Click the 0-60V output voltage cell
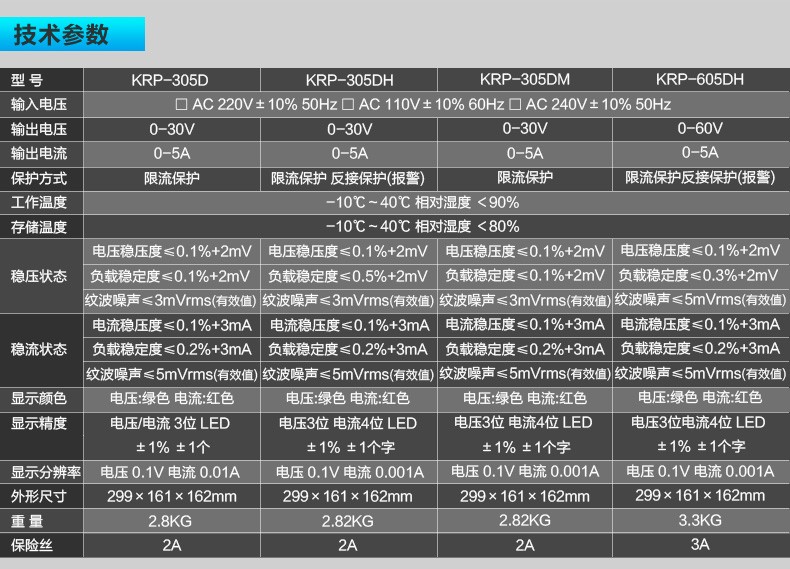This screenshot has width=790, height=569. [700, 129]
